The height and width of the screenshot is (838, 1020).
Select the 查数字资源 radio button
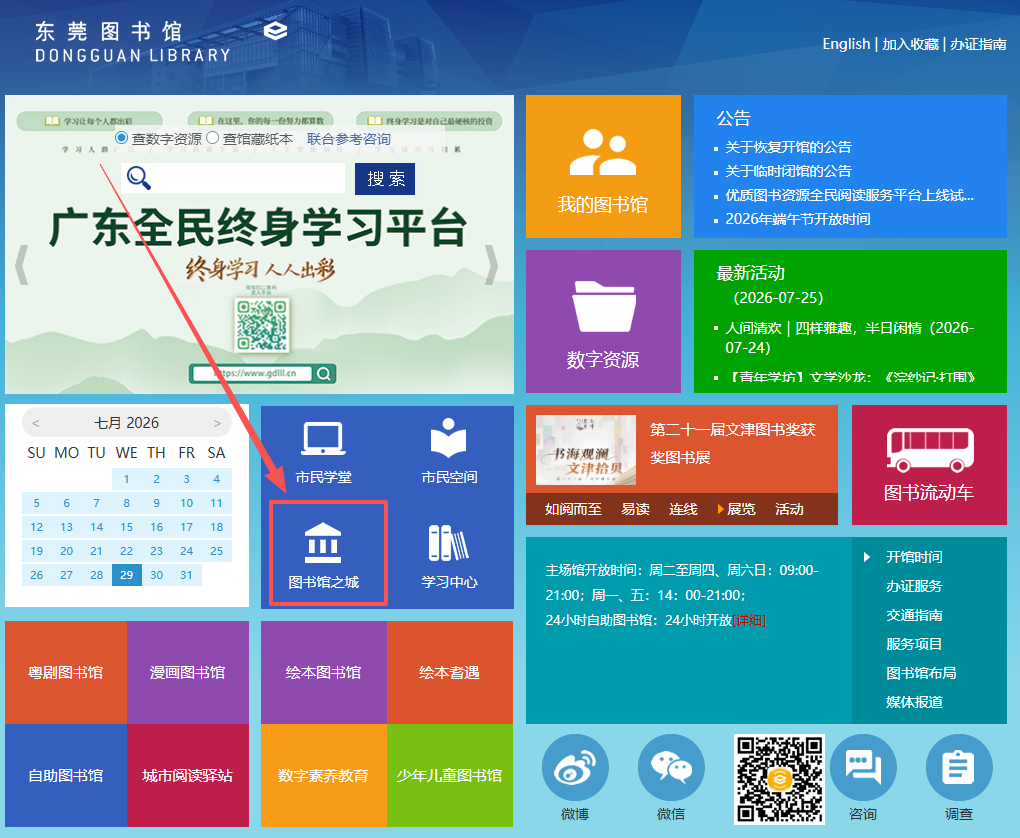click(121, 138)
